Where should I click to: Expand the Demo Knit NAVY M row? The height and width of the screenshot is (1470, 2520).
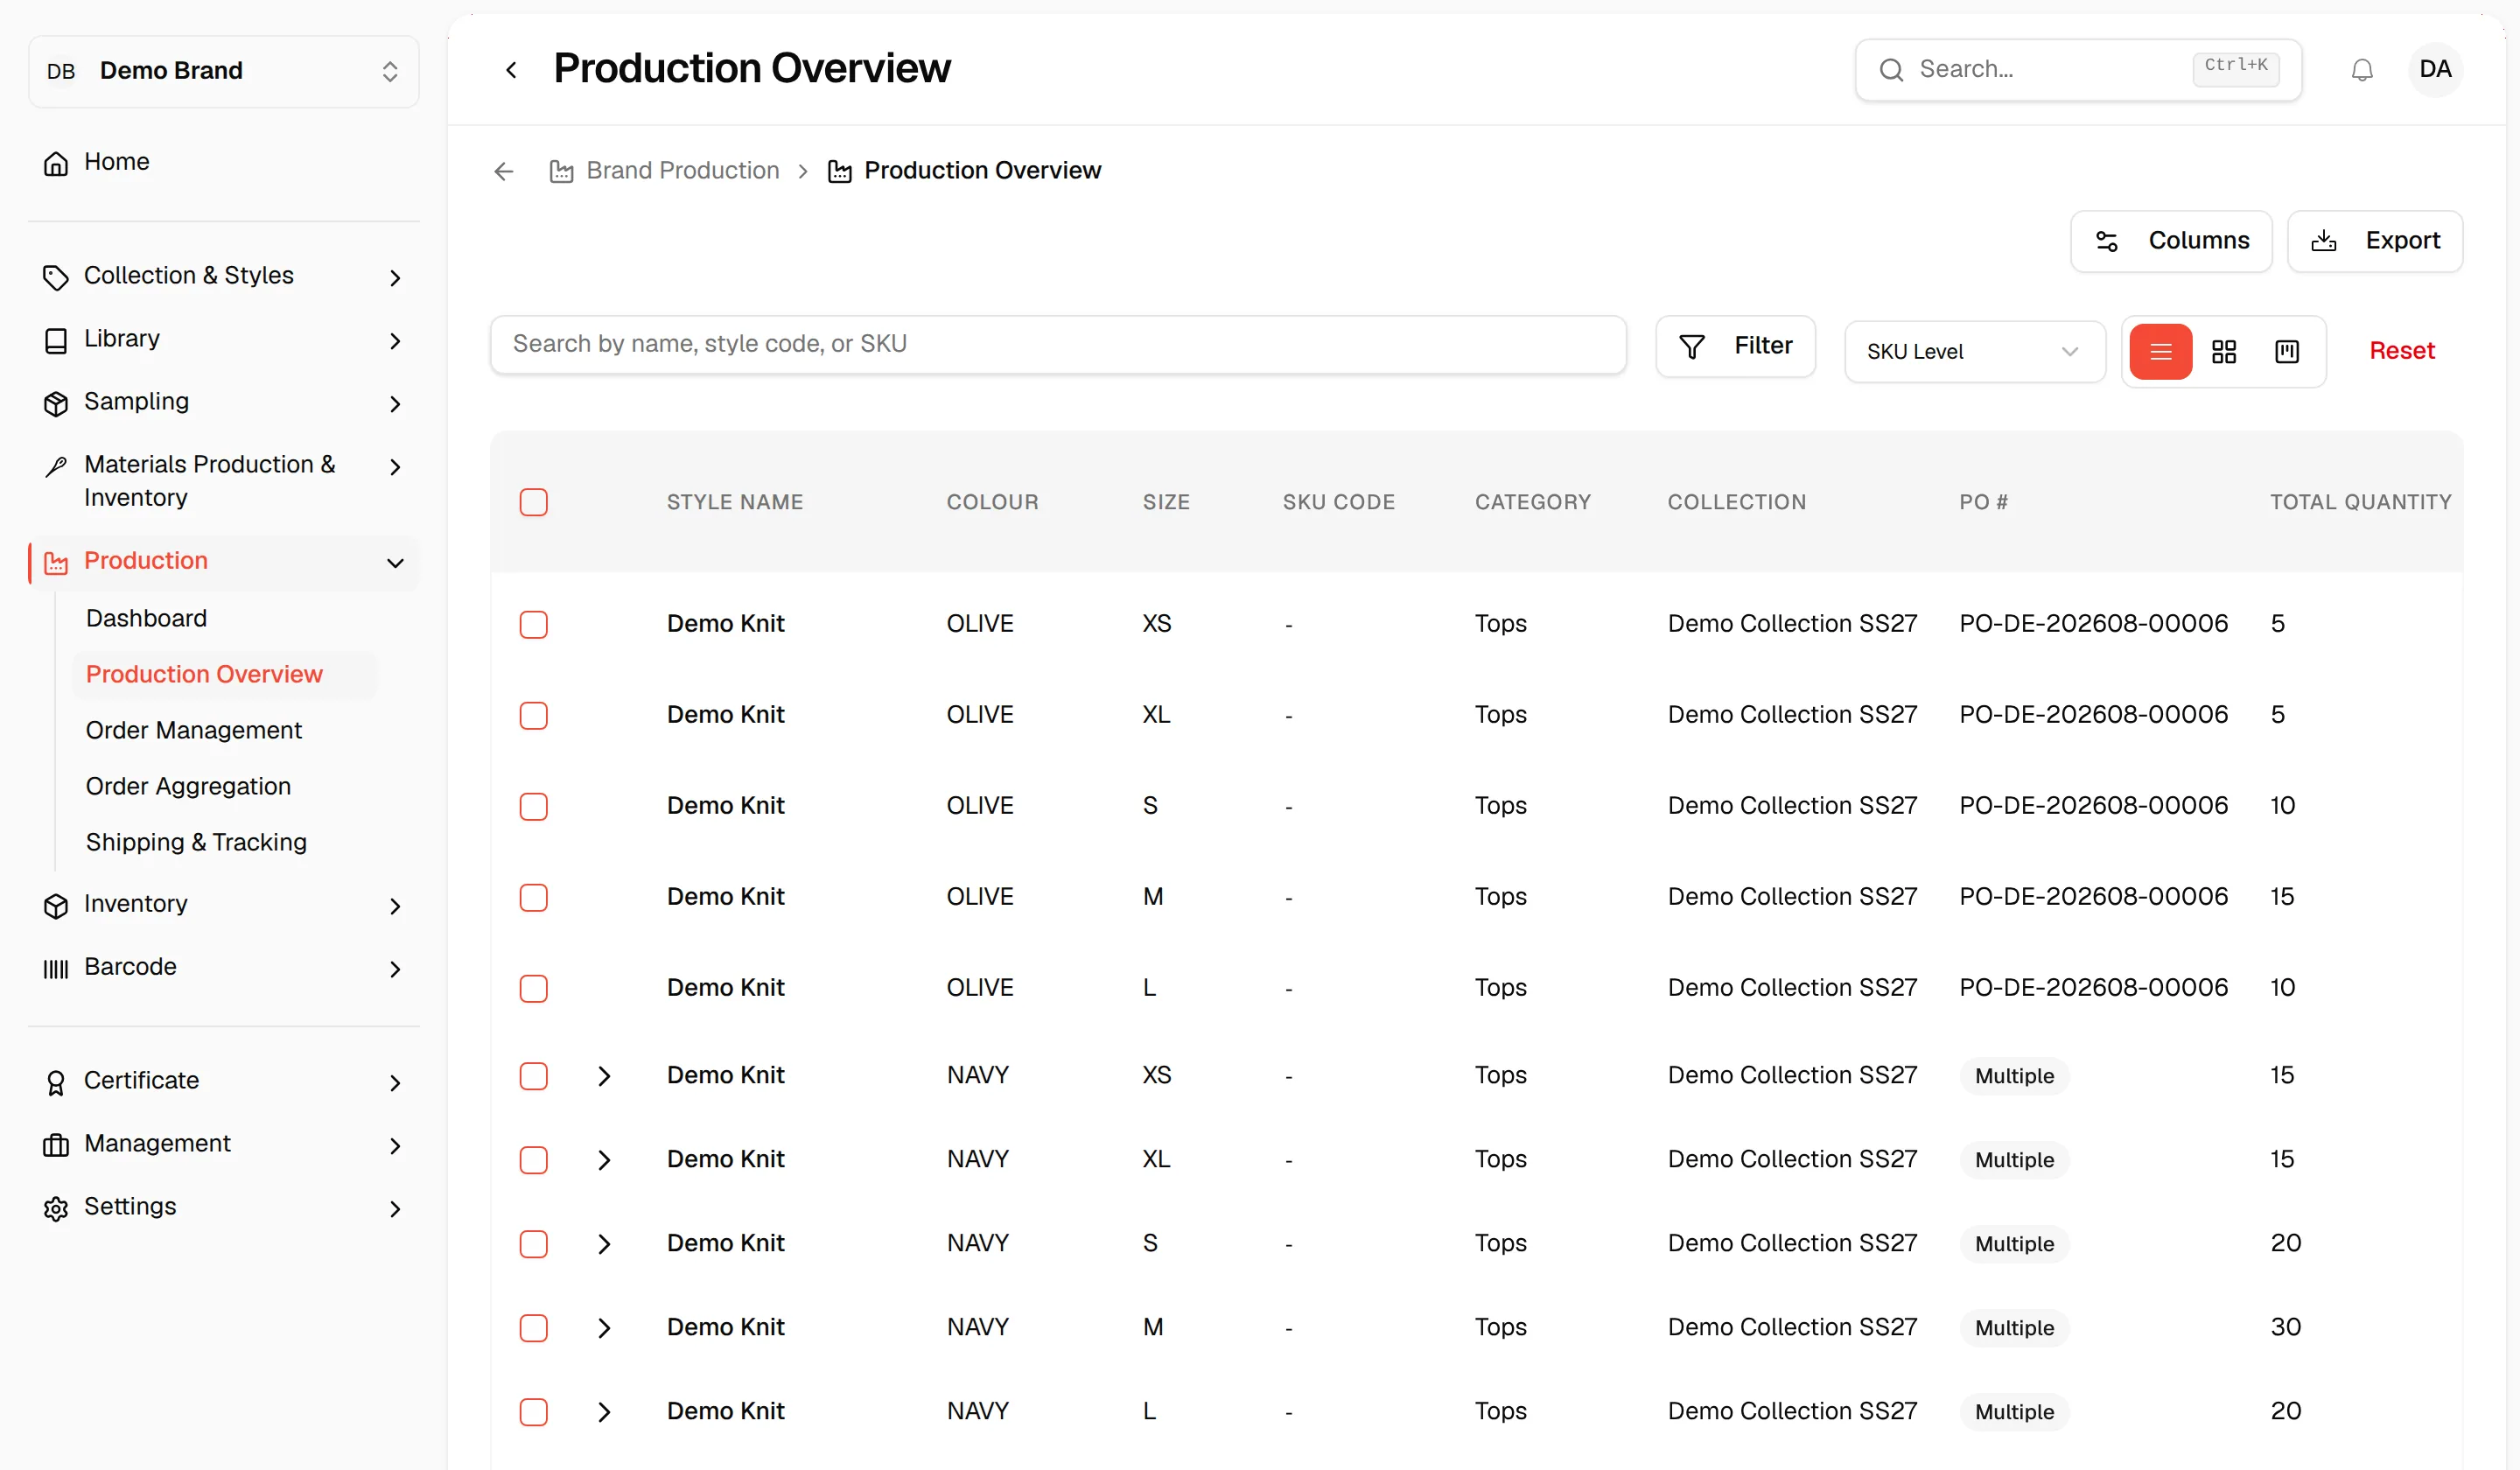604,1328
